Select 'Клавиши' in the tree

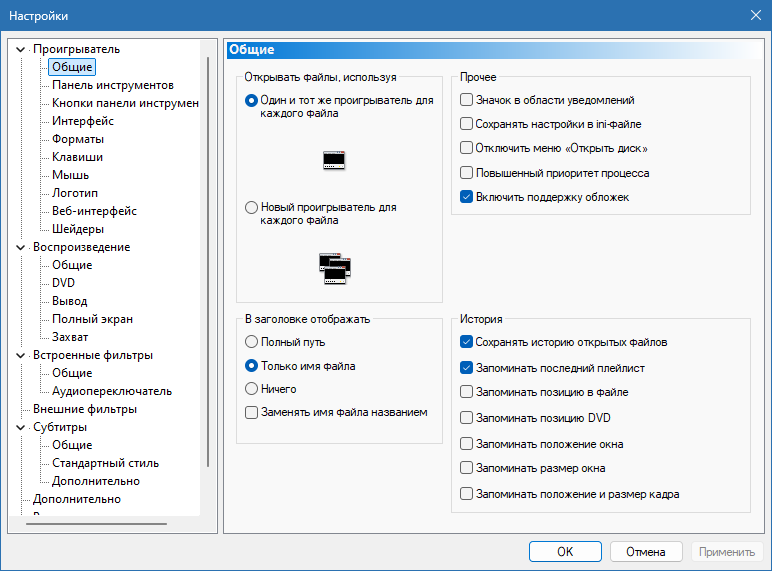click(x=77, y=157)
